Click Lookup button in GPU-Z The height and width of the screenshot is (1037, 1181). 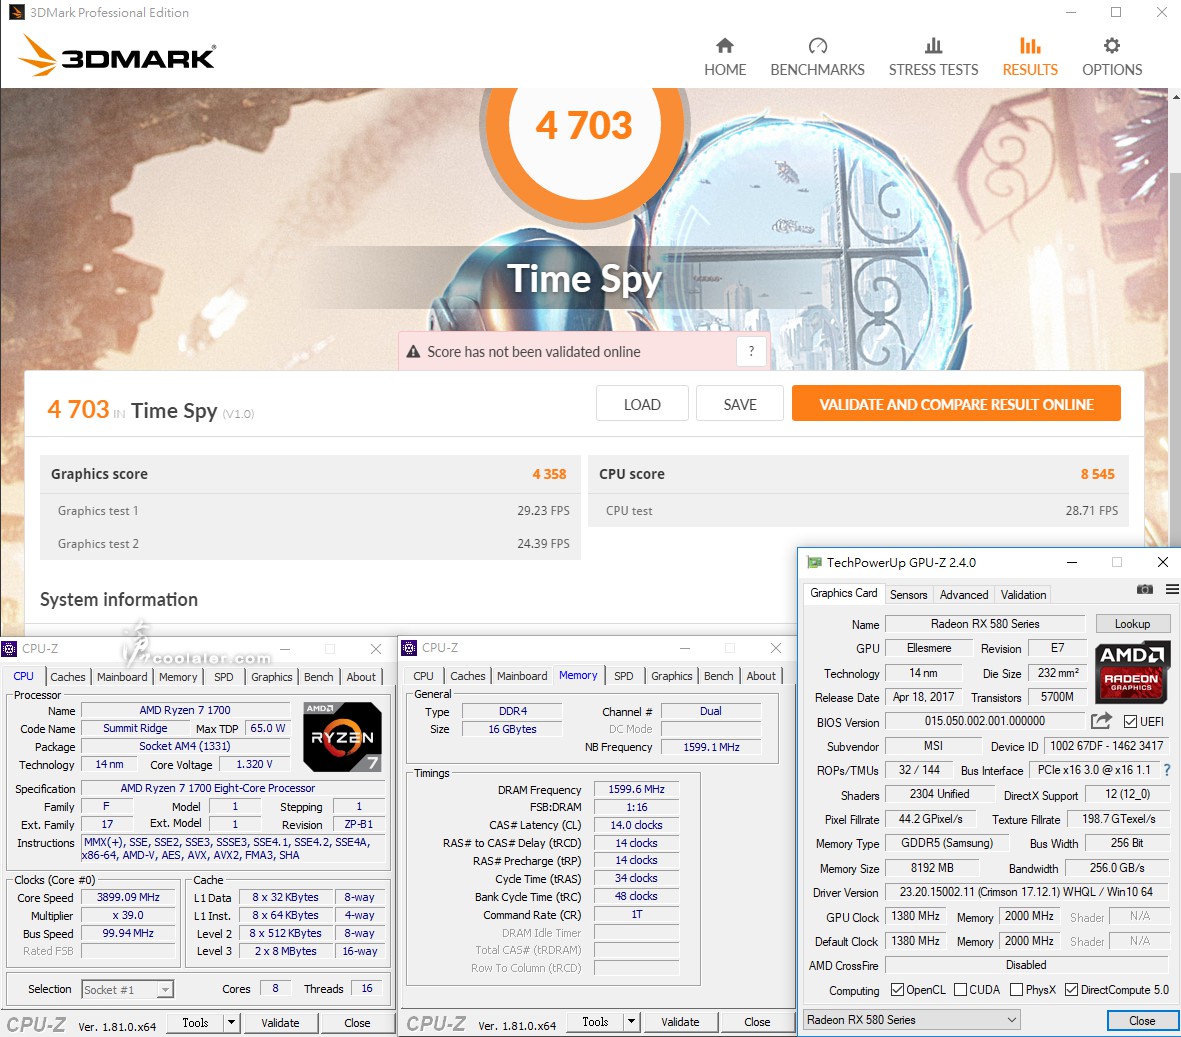(1132, 624)
